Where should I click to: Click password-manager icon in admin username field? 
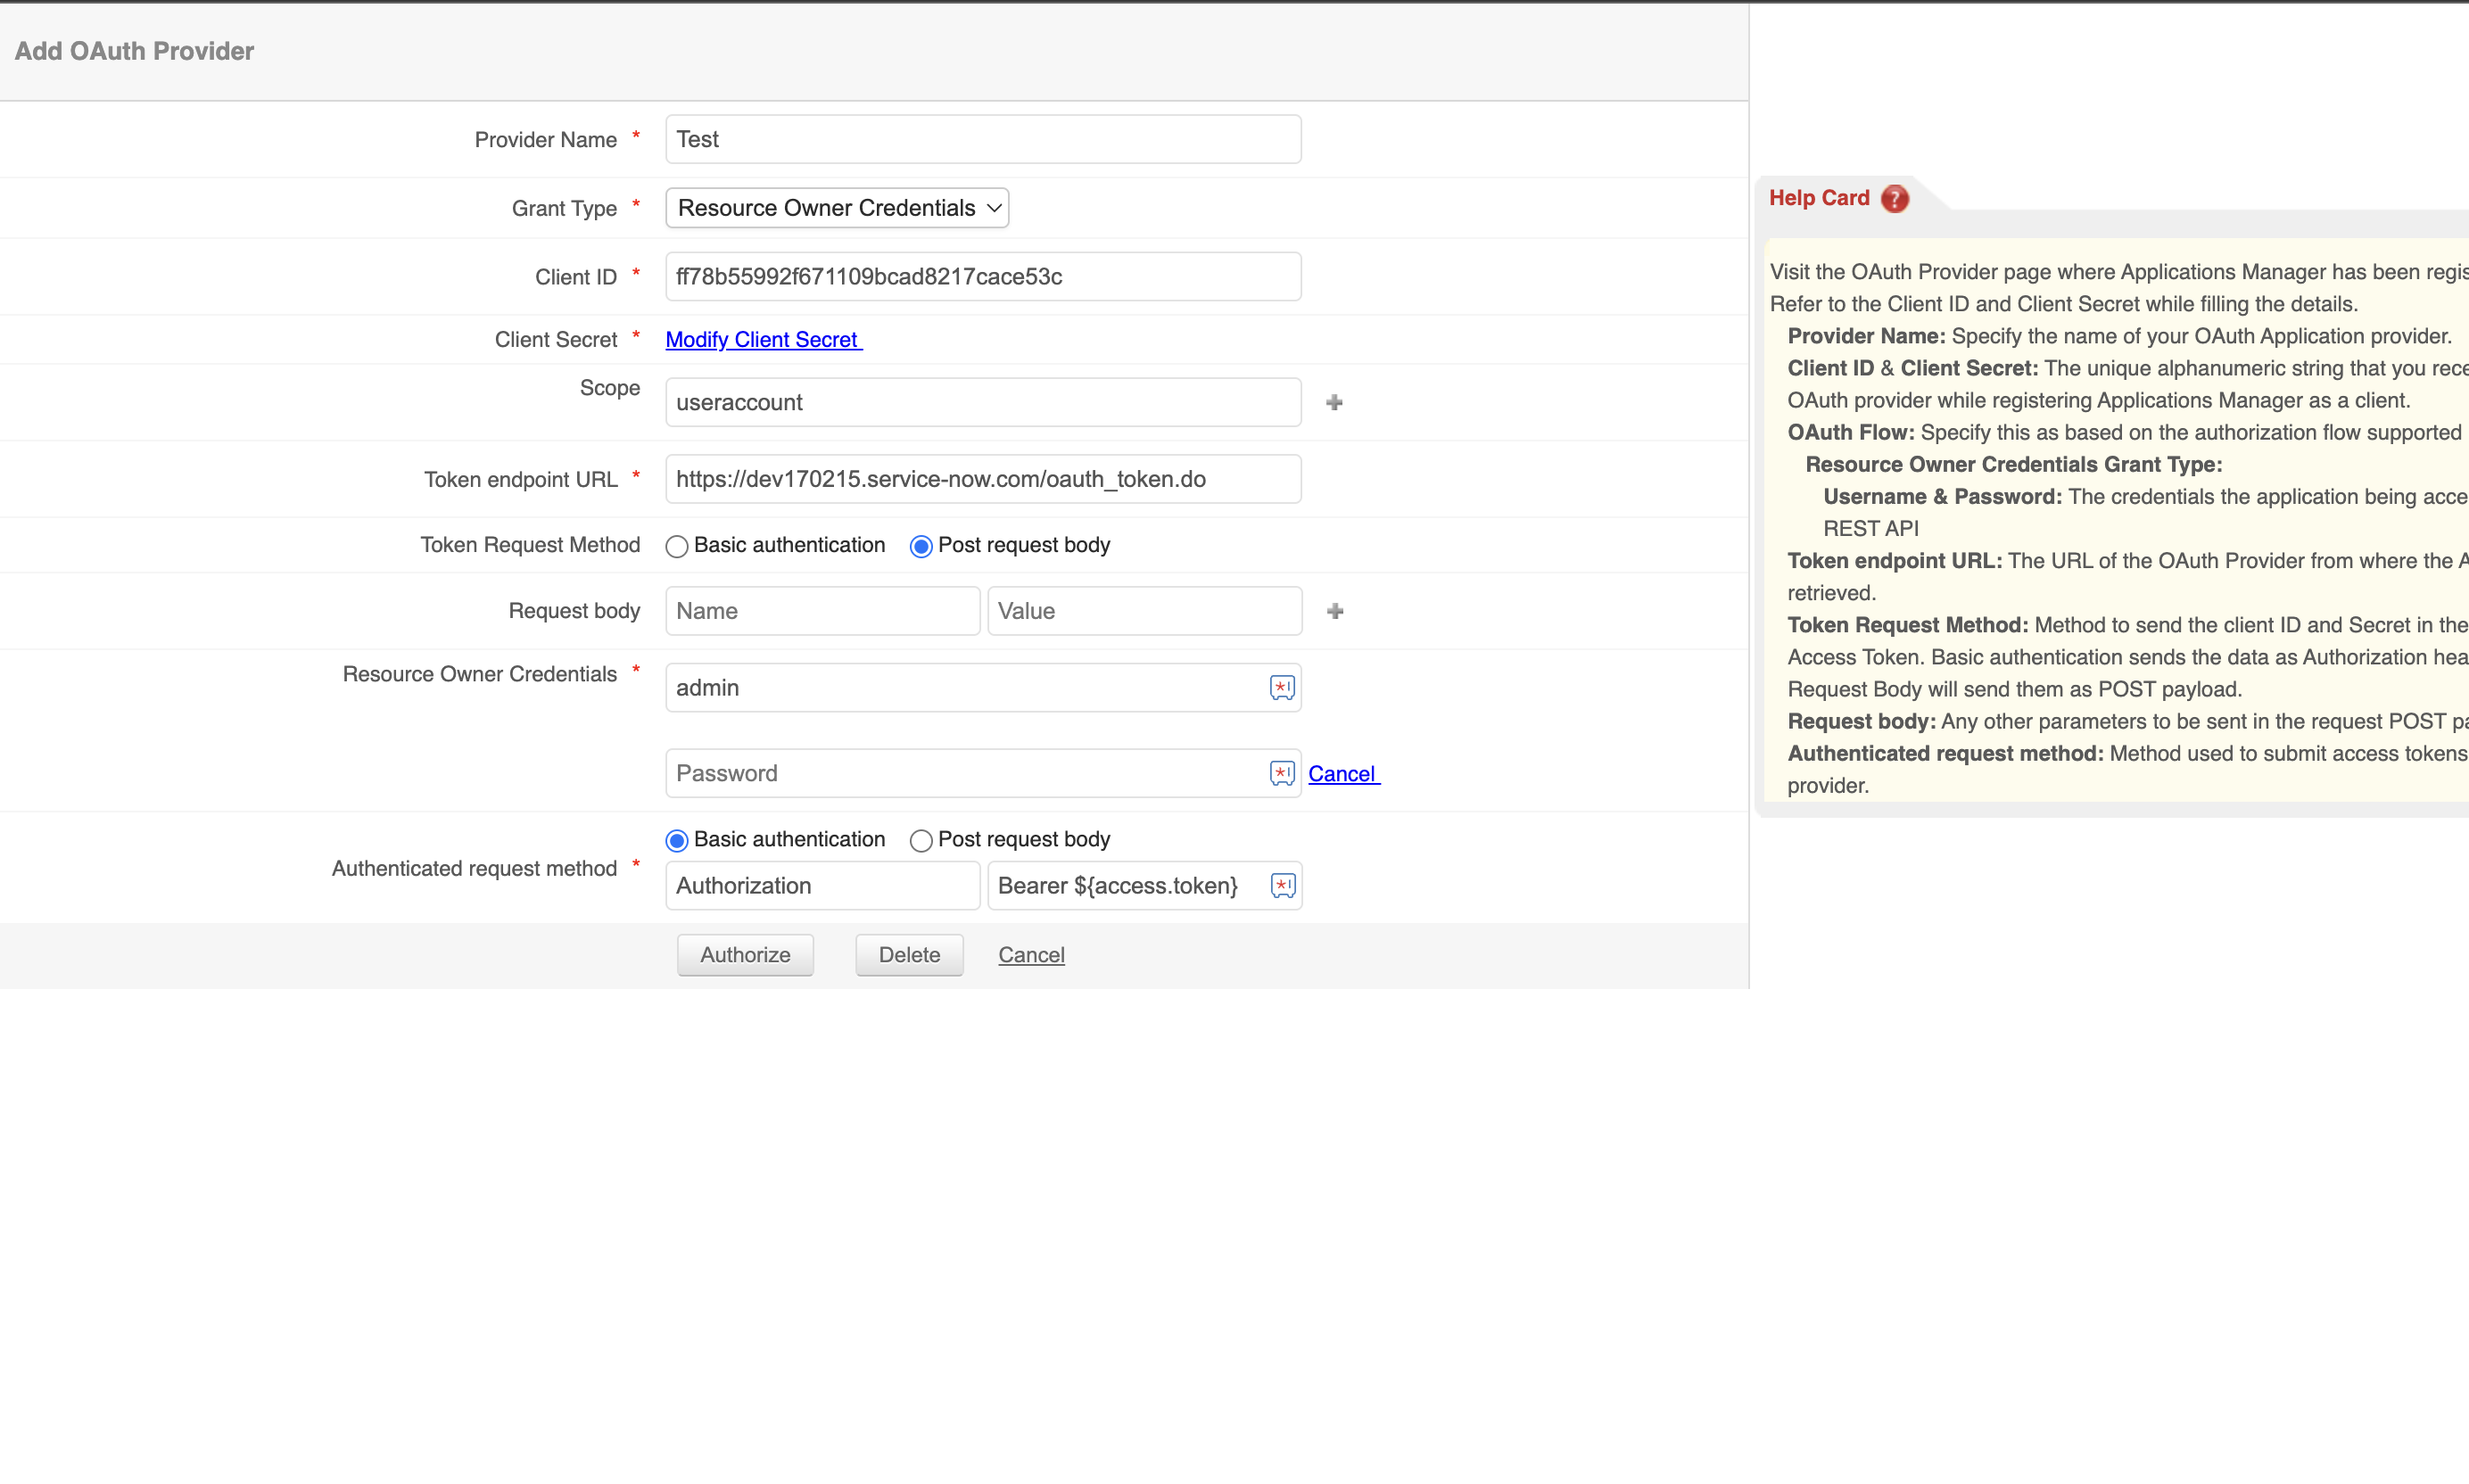click(1282, 688)
